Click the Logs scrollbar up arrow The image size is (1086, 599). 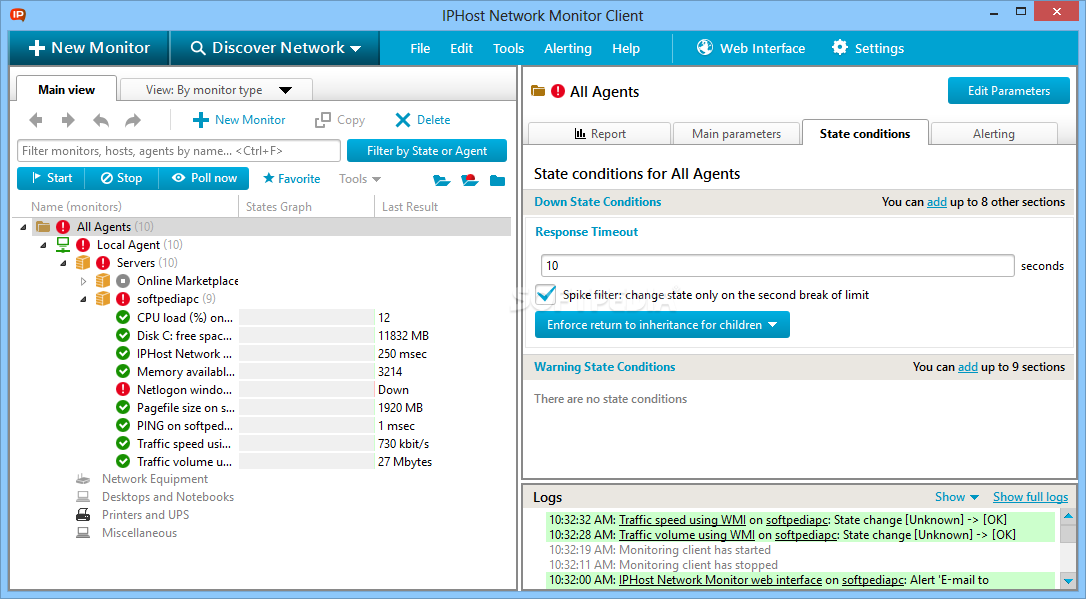(1068, 516)
